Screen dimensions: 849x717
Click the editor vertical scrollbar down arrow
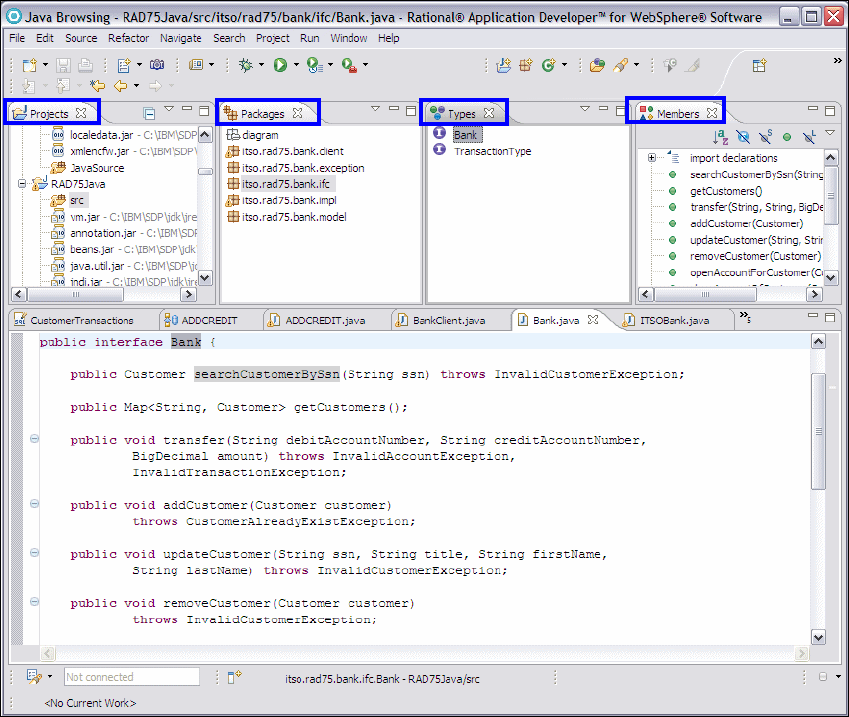tap(818, 636)
